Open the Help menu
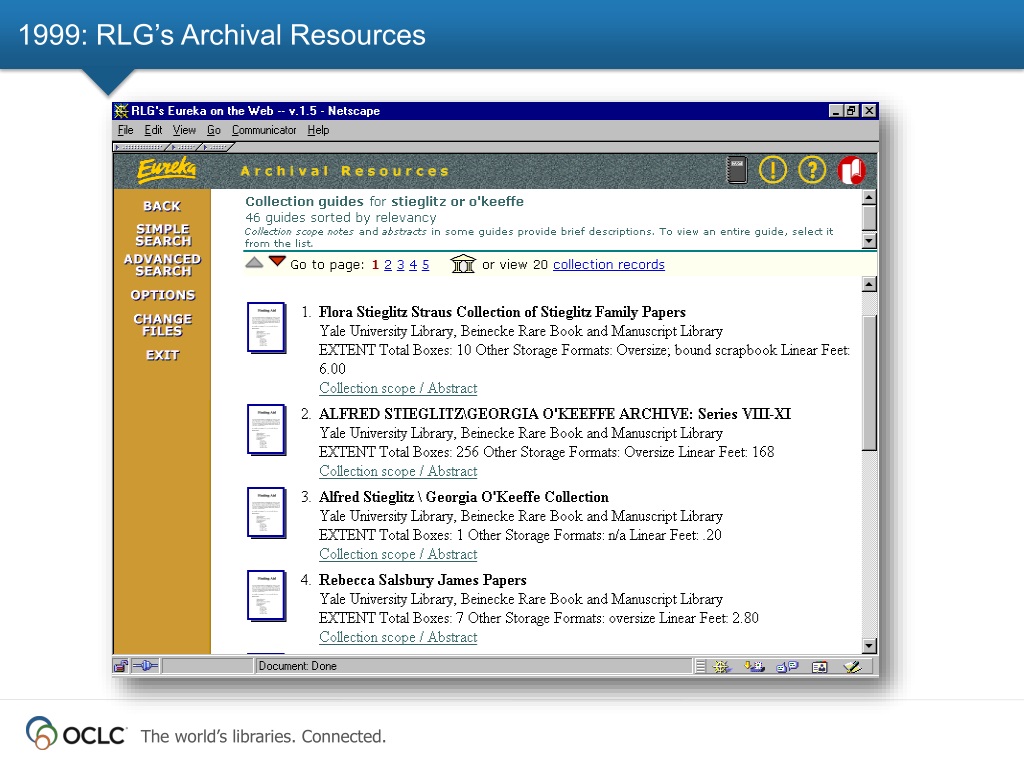1024x768 pixels. pyautogui.click(x=318, y=130)
